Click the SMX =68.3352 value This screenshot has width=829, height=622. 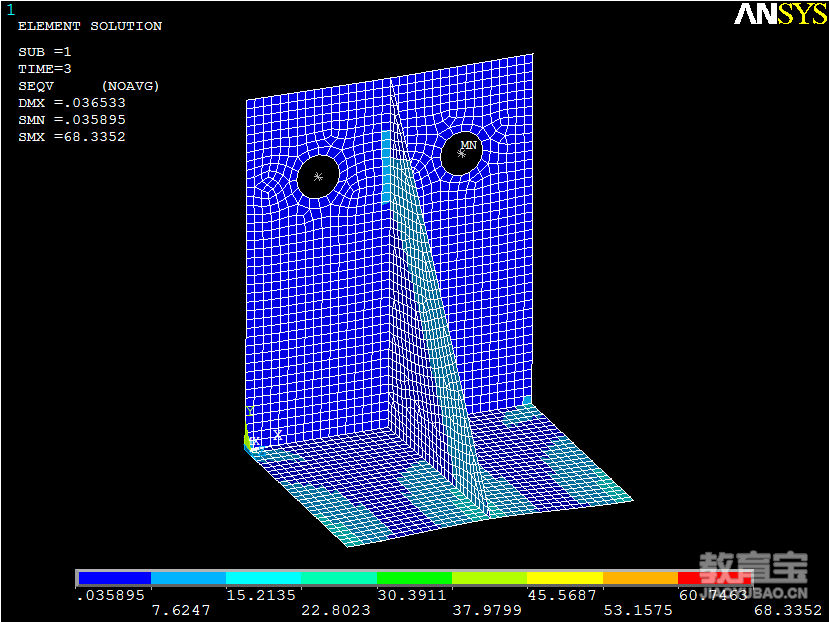click(x=72, y=136)
